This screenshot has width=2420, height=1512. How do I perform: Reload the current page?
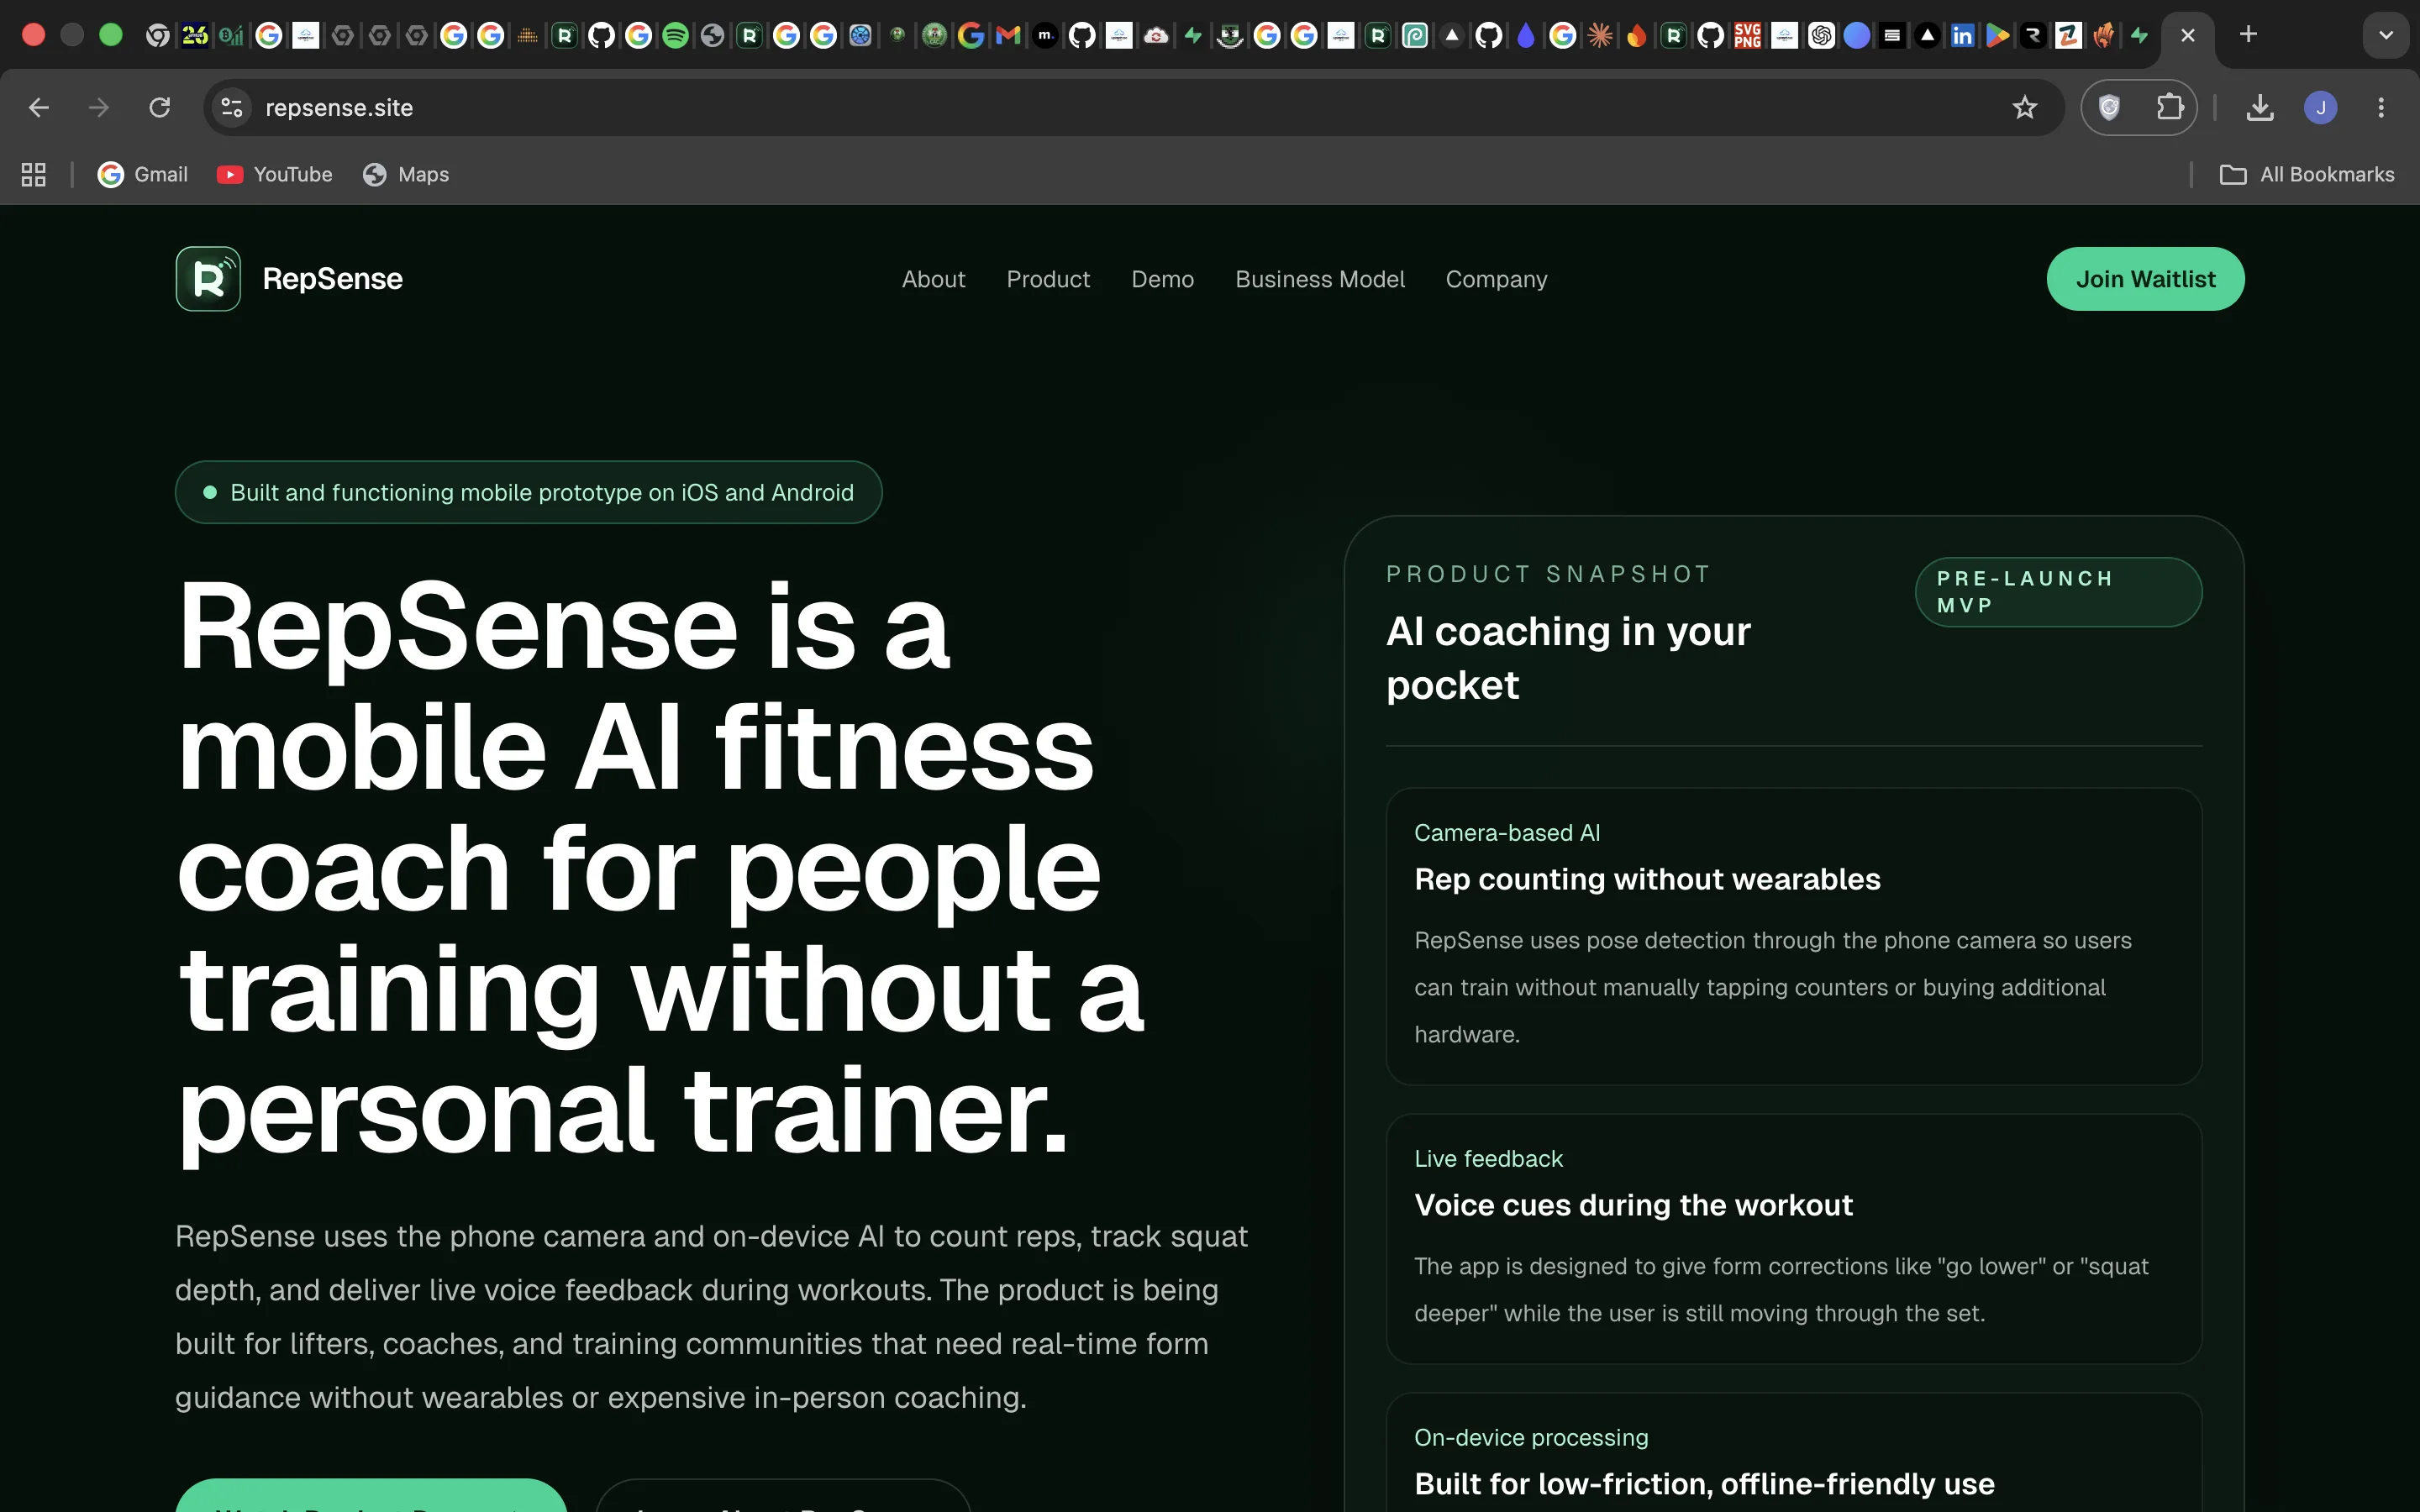point(160,107)
